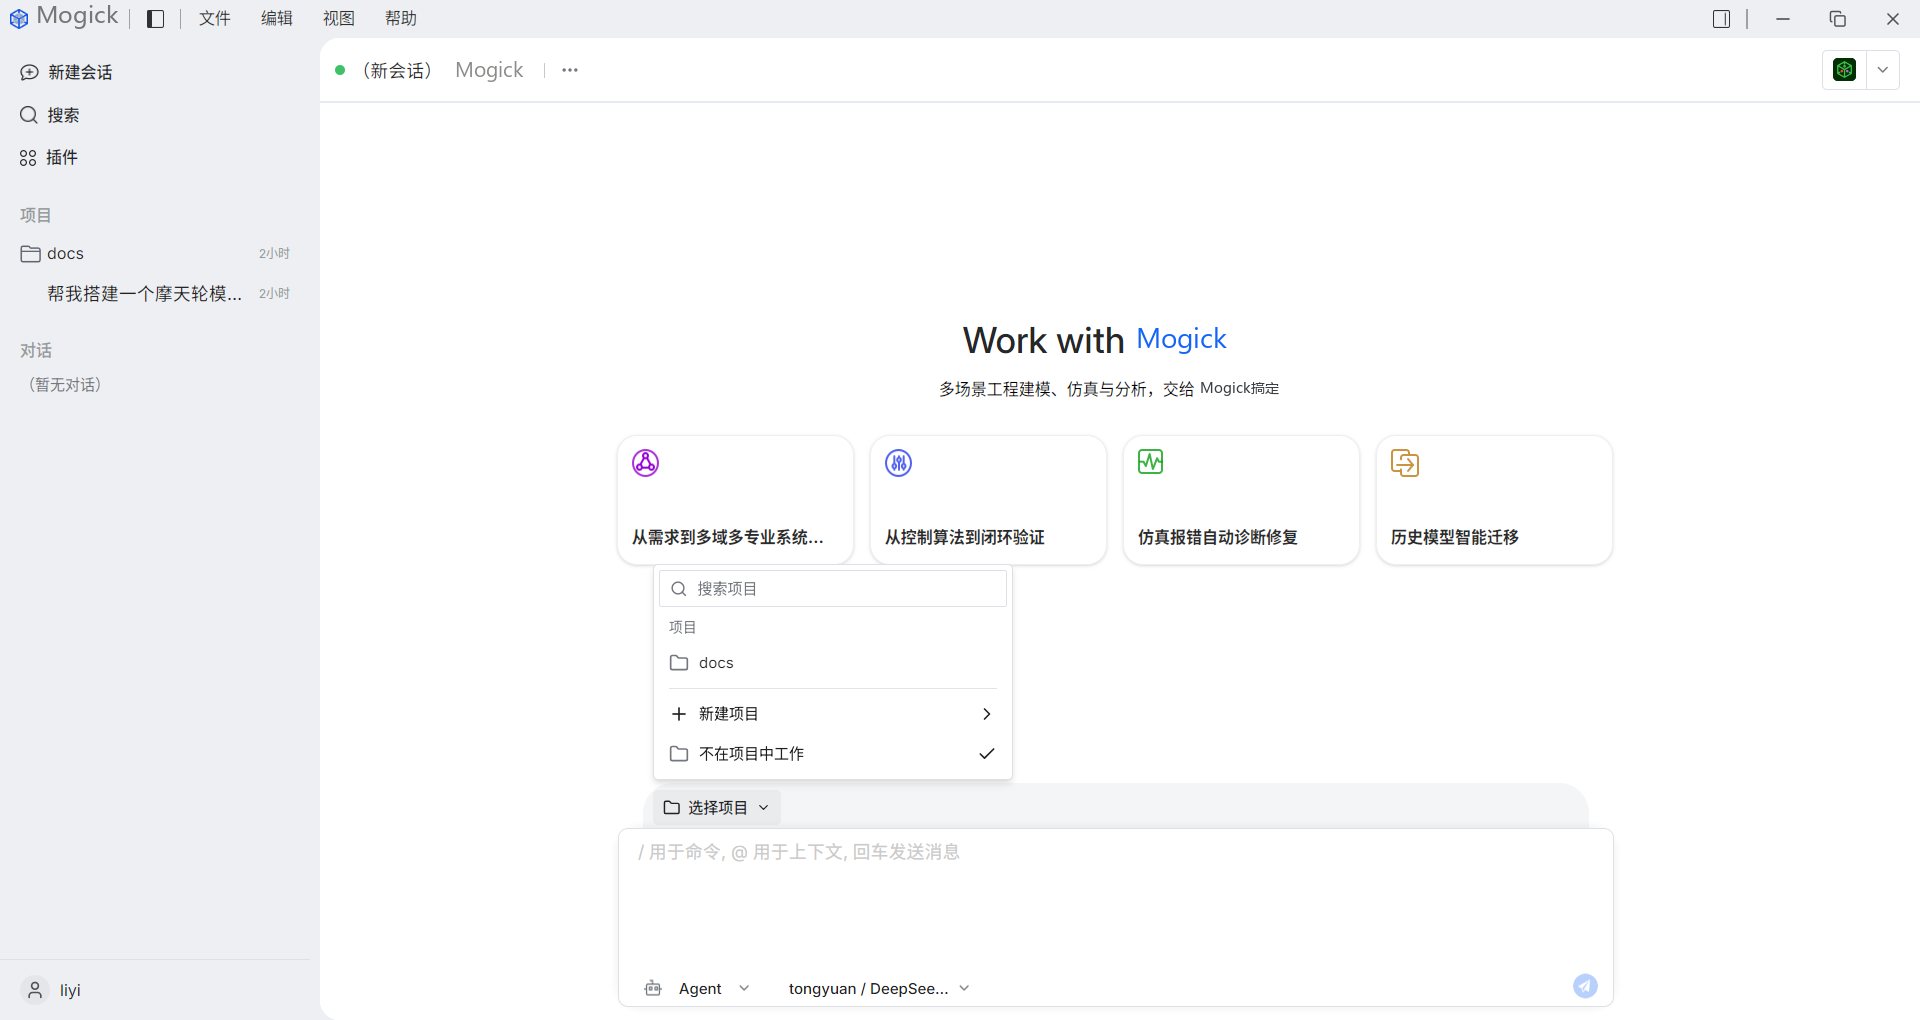Click the 项目 section header in sidebar
Viewport: 1920px width, 1020px height.
pyautogui.click(x=36, y=215)
